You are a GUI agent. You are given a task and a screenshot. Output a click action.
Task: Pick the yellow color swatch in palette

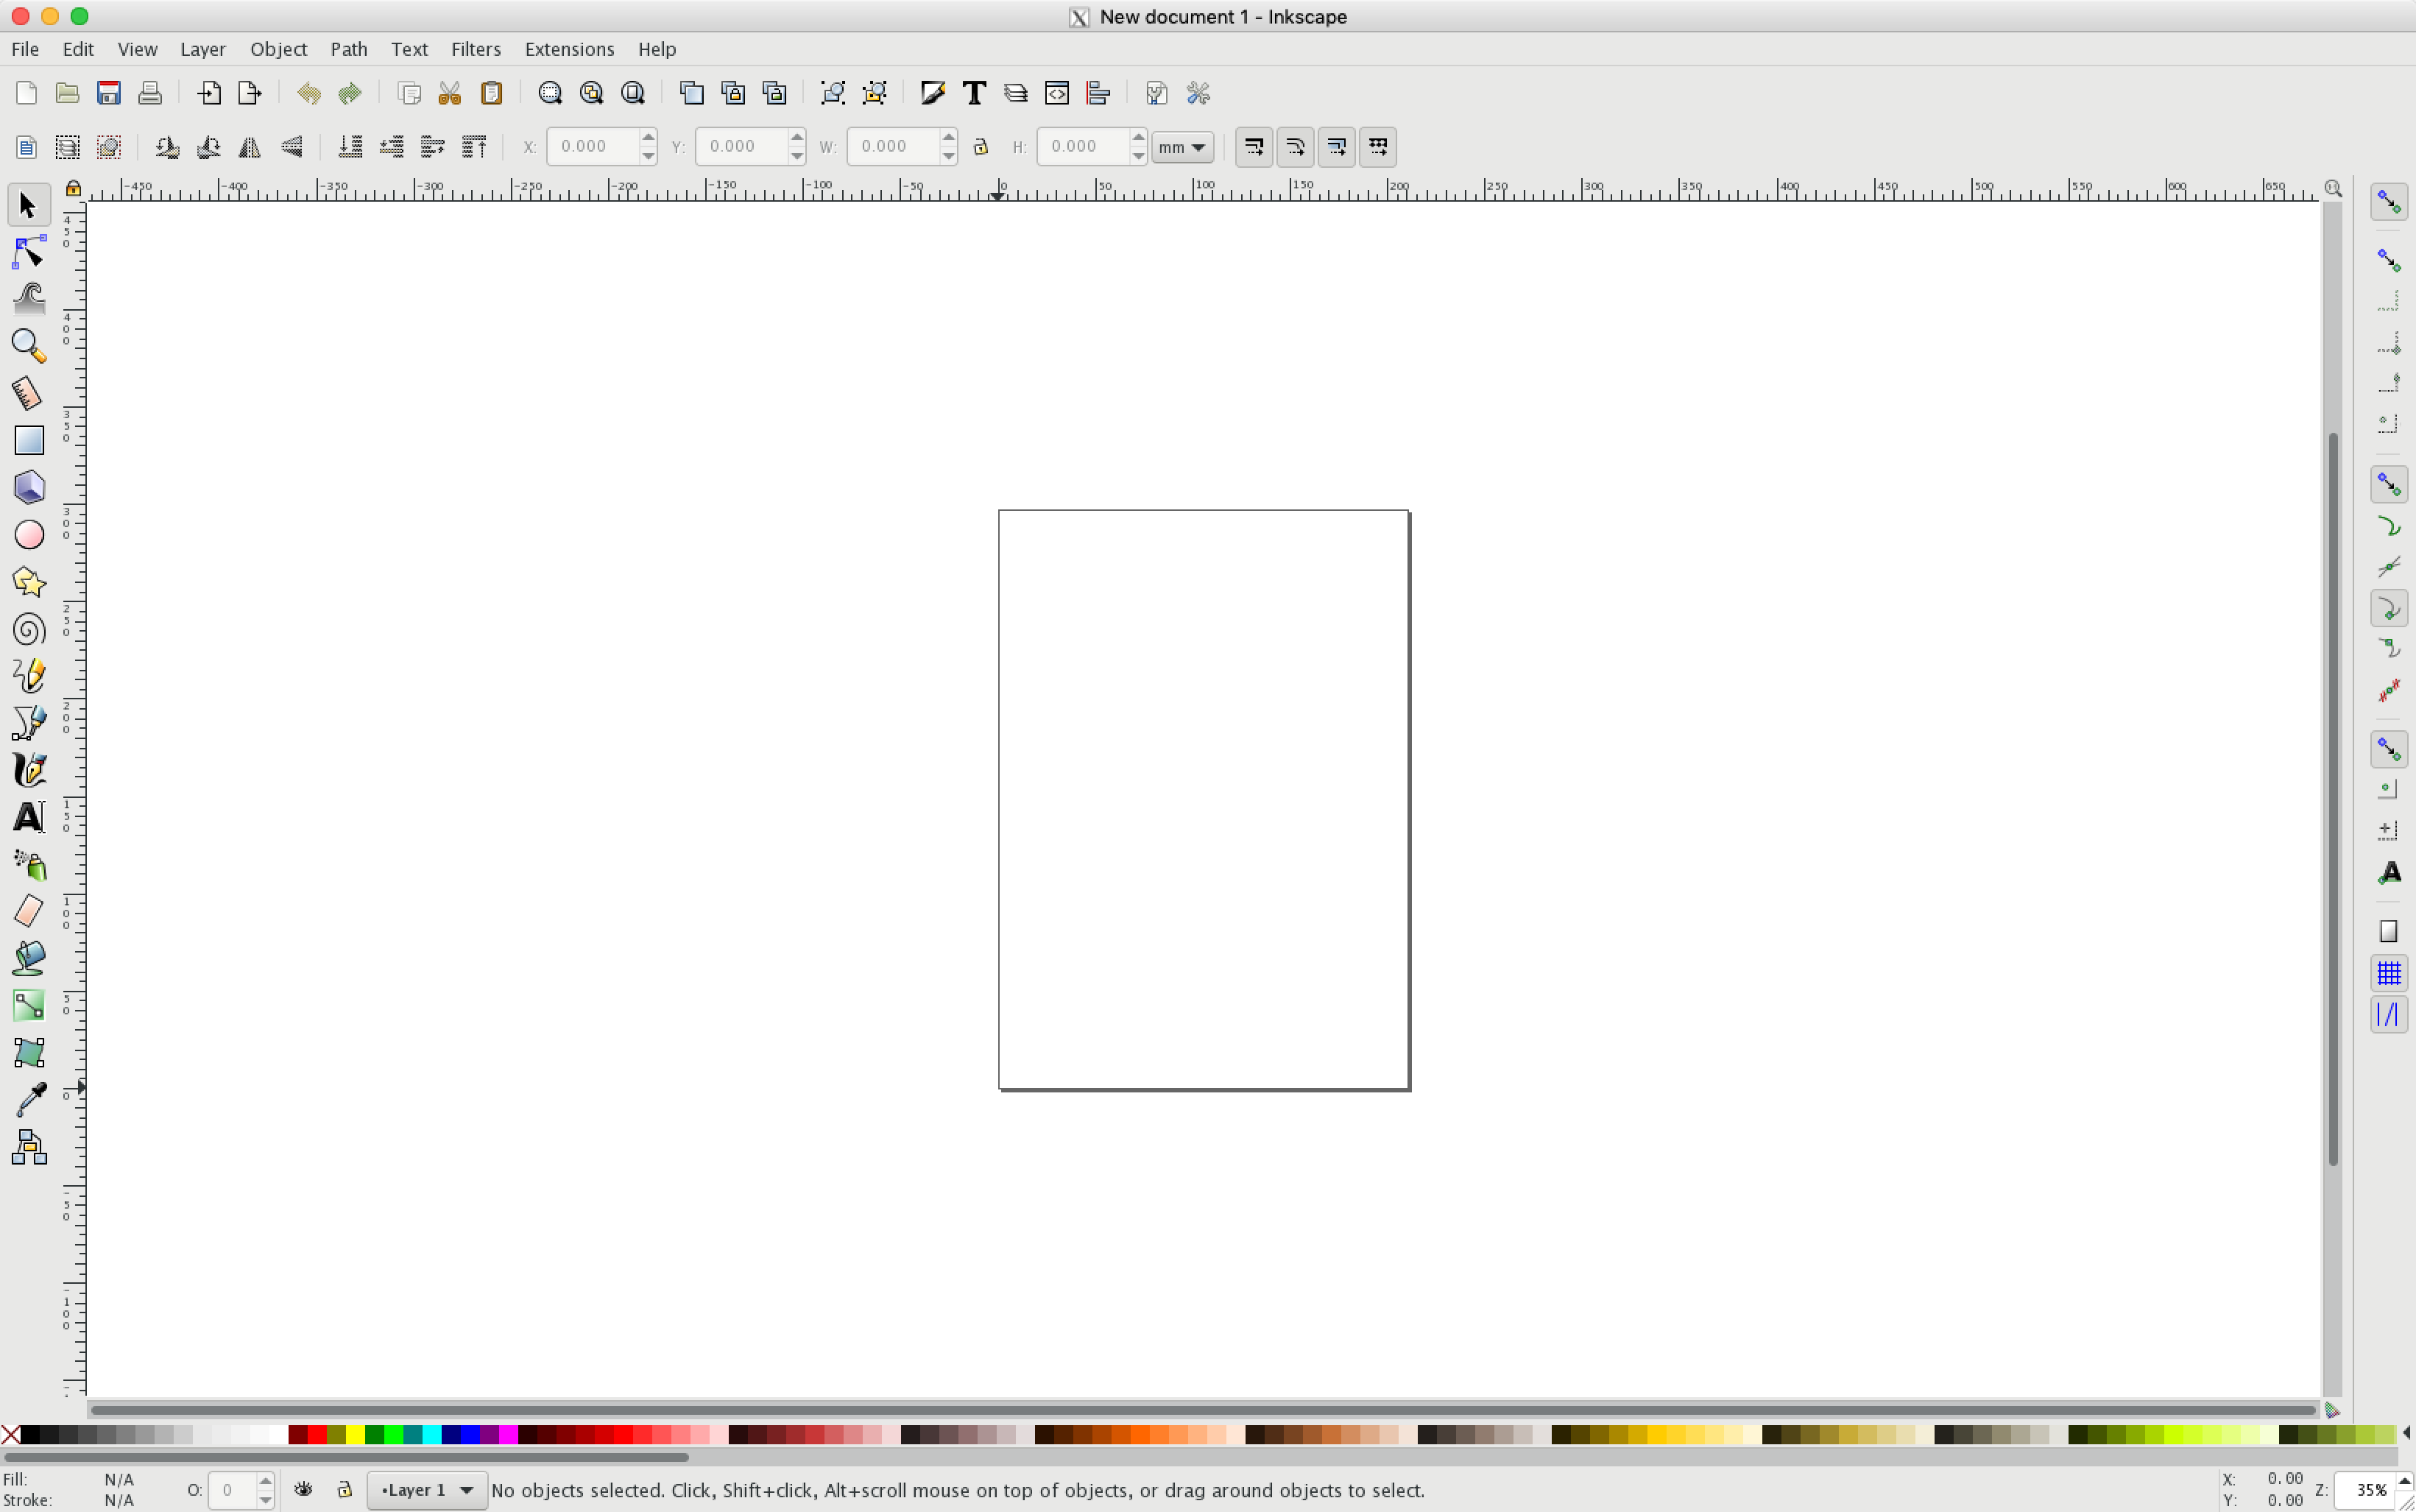point(355,1436)
